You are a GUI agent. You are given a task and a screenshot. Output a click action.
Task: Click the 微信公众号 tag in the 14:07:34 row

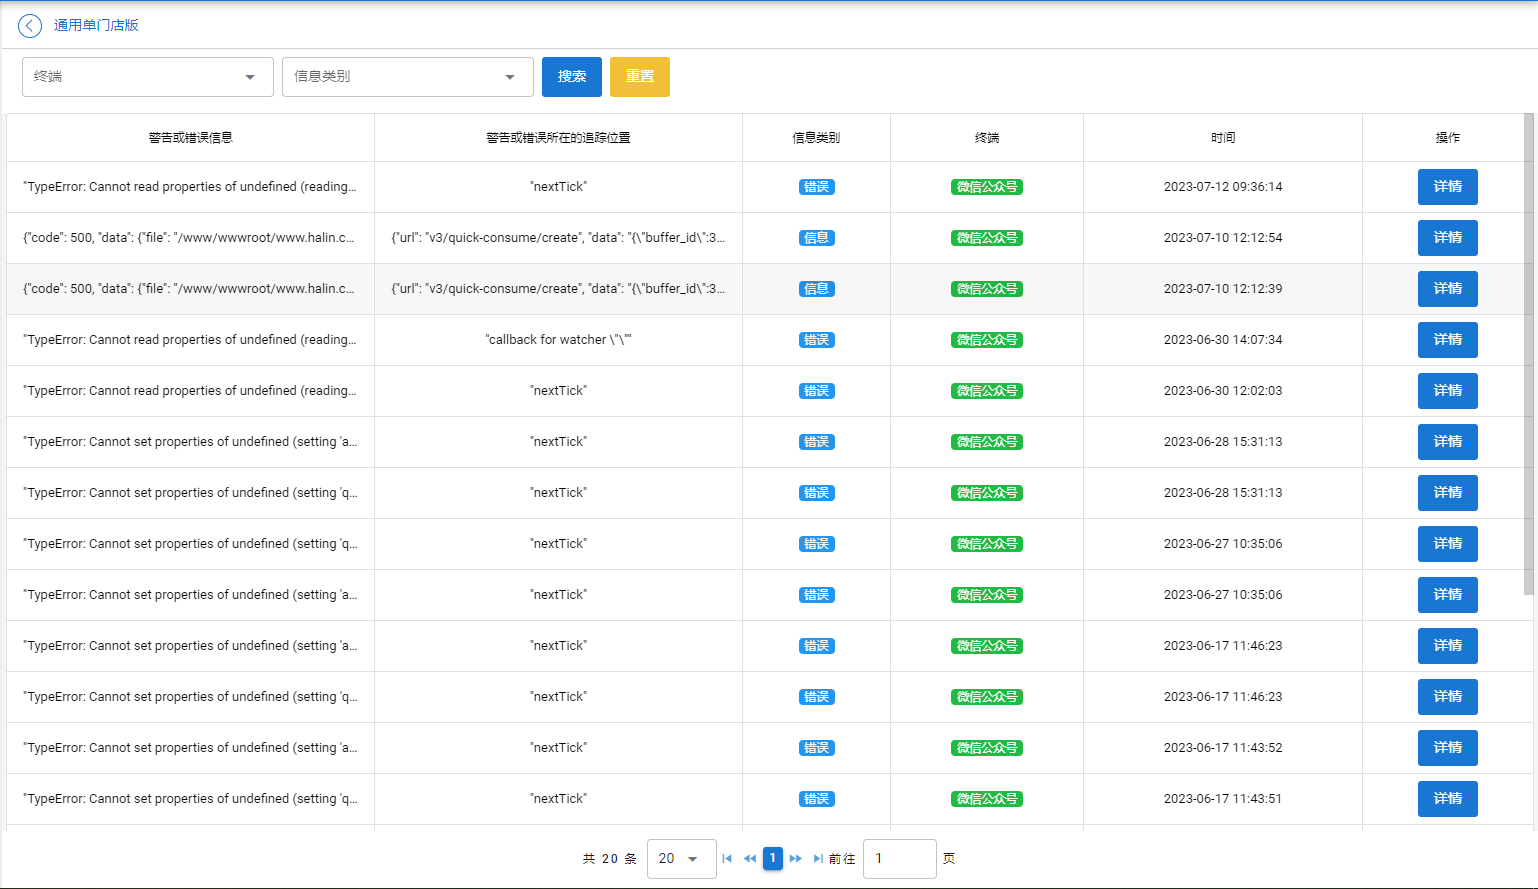[987, 340]
